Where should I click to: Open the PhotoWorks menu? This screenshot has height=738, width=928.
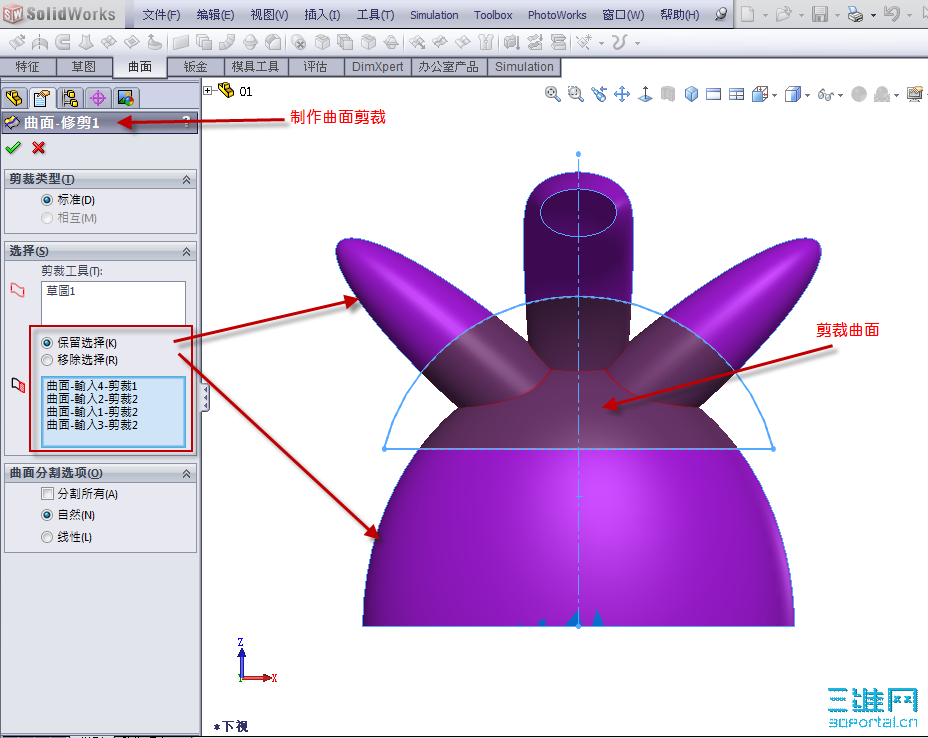pos(557,15)
